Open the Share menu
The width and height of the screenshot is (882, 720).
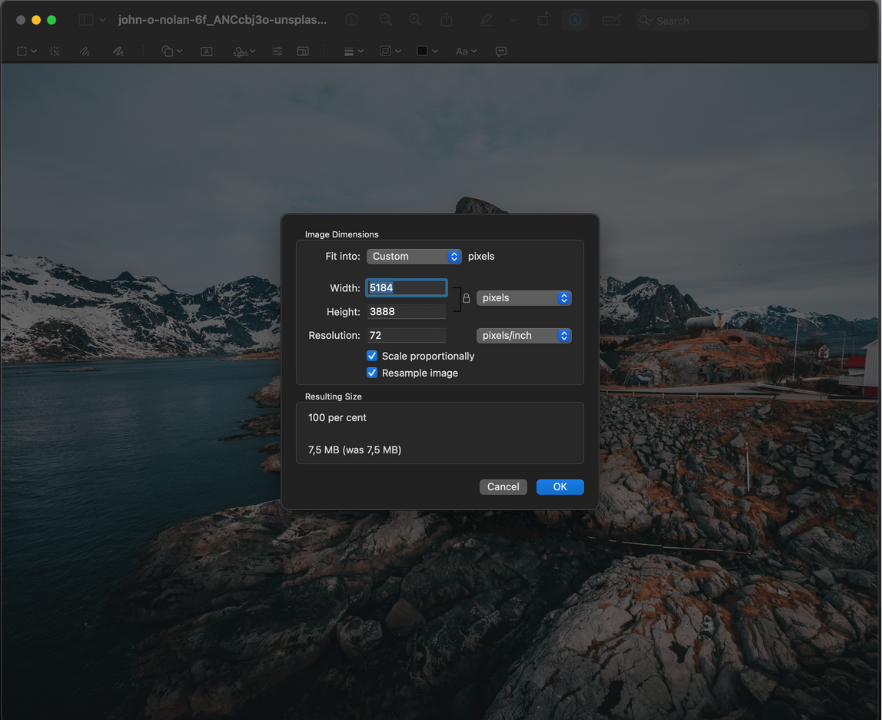pos(447,20)
